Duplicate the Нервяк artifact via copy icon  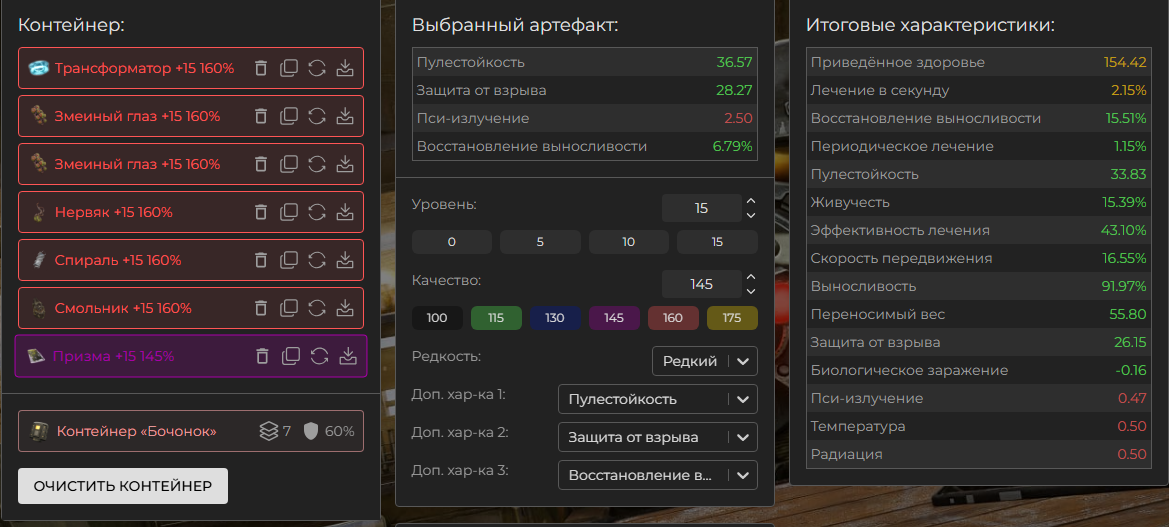point(289,212)
